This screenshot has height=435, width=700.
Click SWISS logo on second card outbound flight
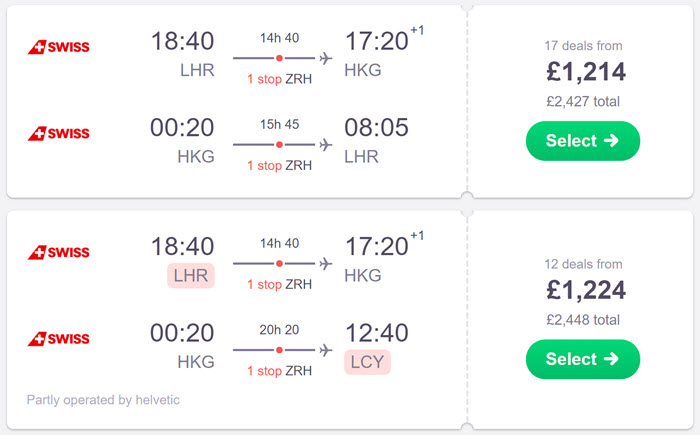click(58, 252)
